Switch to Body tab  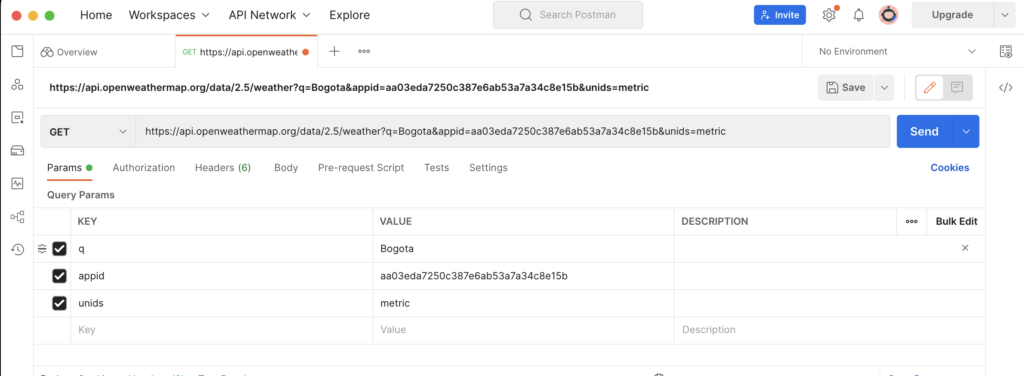[286, 168]
